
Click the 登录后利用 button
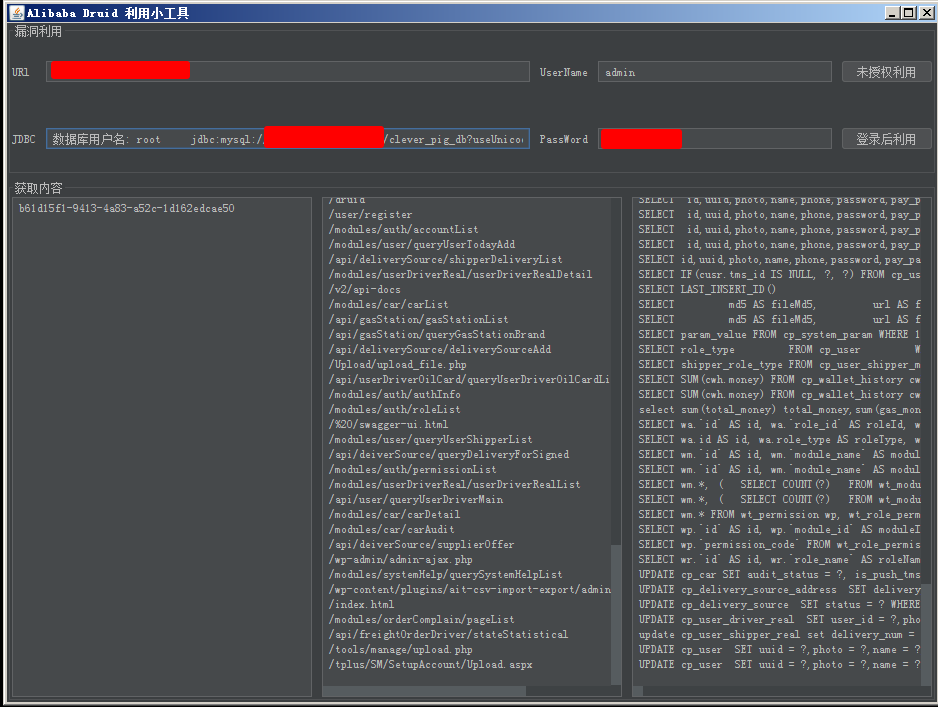tap(886, 139)
